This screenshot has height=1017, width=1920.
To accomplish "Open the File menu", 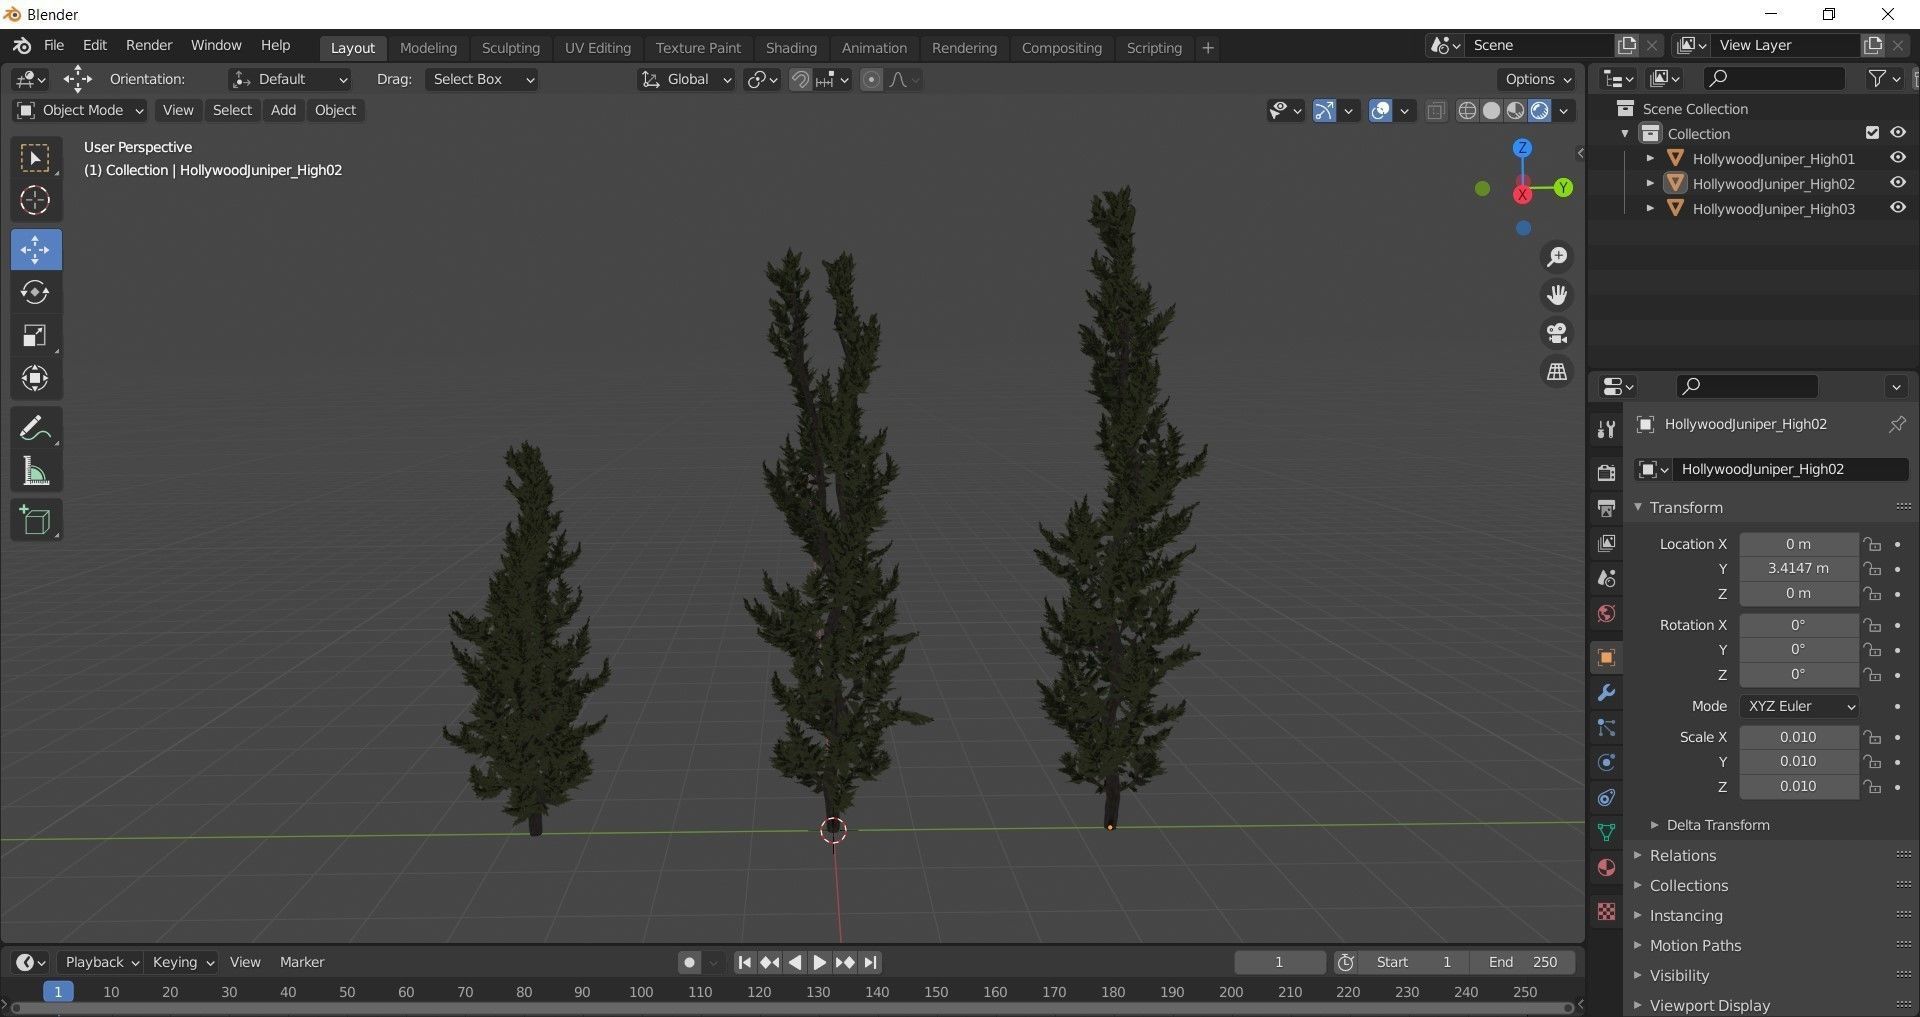I will 54,45.
